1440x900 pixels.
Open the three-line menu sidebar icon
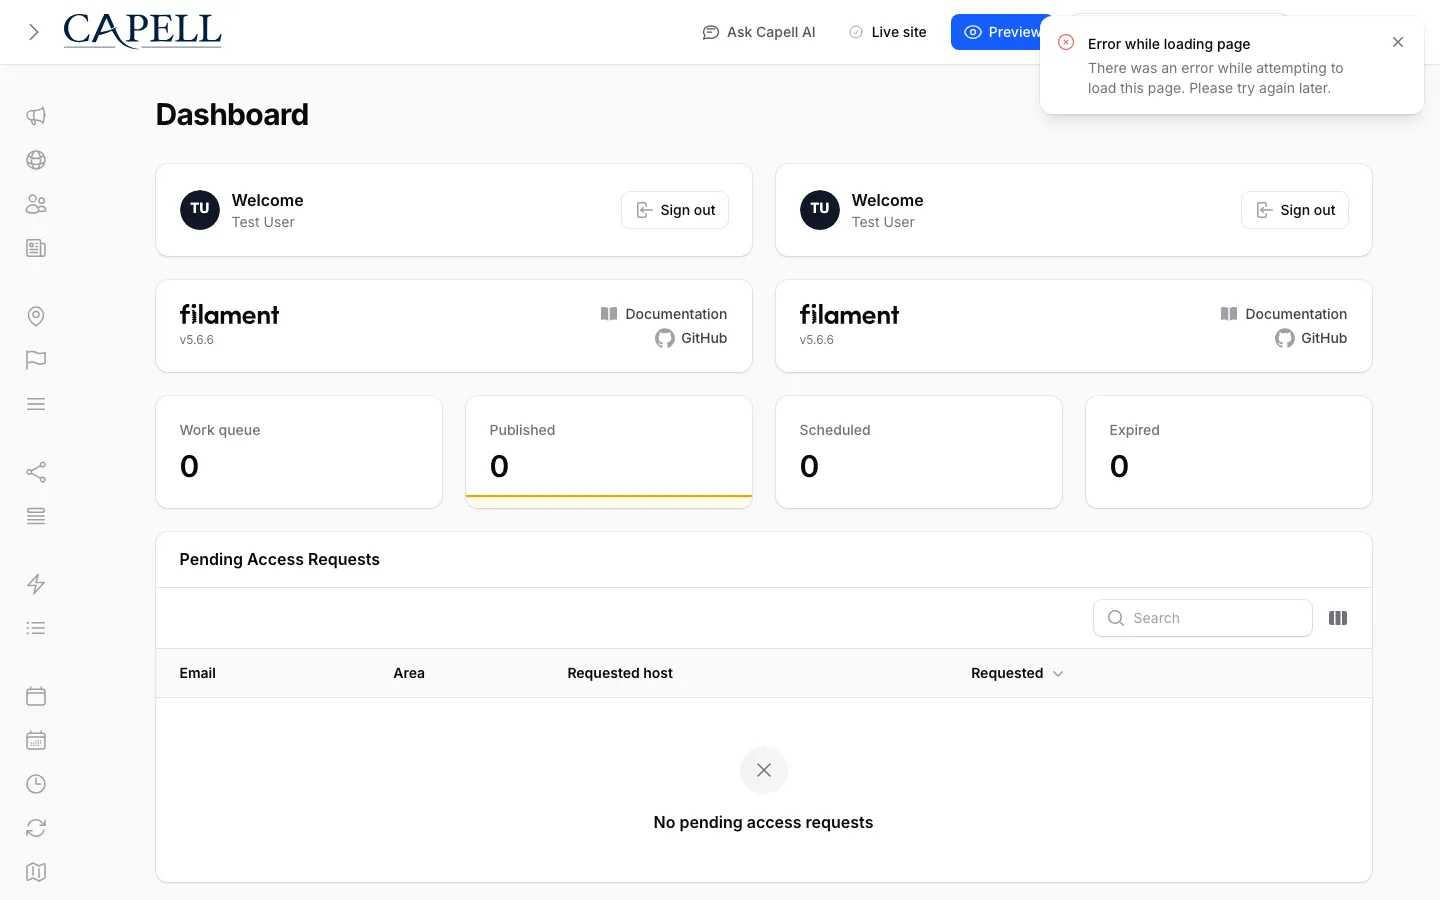[36, 404]
